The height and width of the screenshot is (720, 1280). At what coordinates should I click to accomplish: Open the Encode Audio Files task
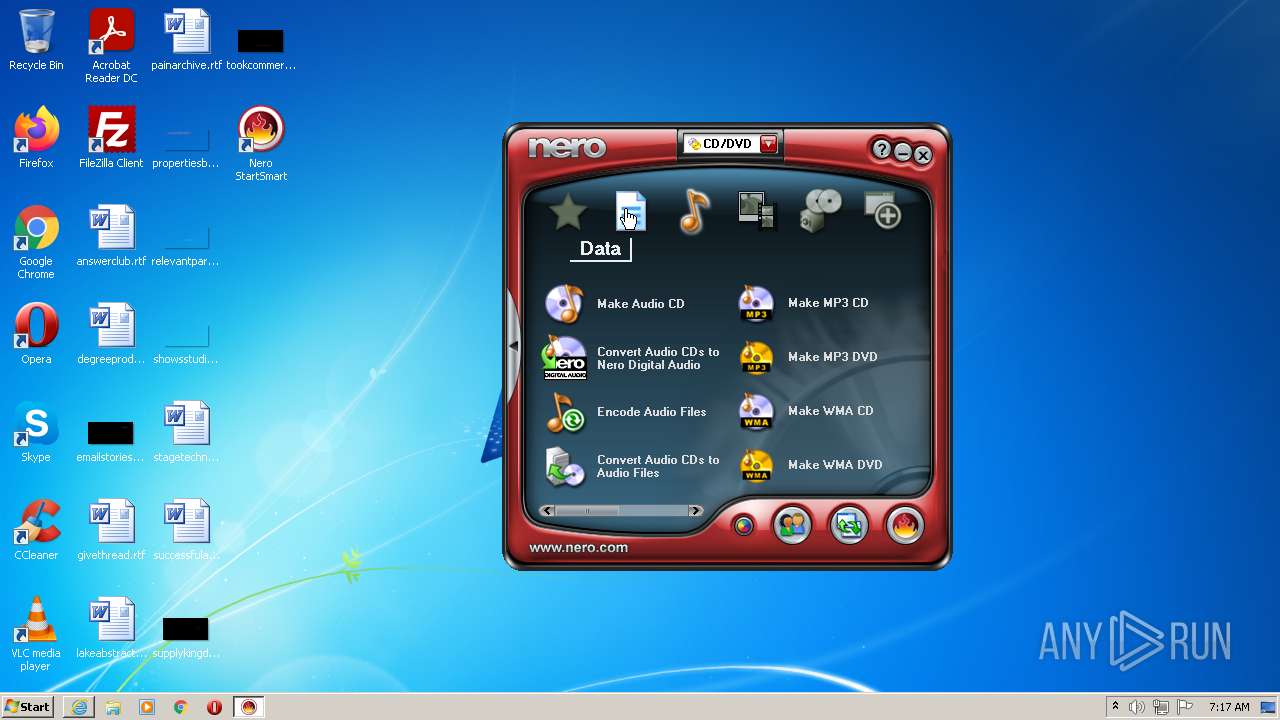coord(627,412)
